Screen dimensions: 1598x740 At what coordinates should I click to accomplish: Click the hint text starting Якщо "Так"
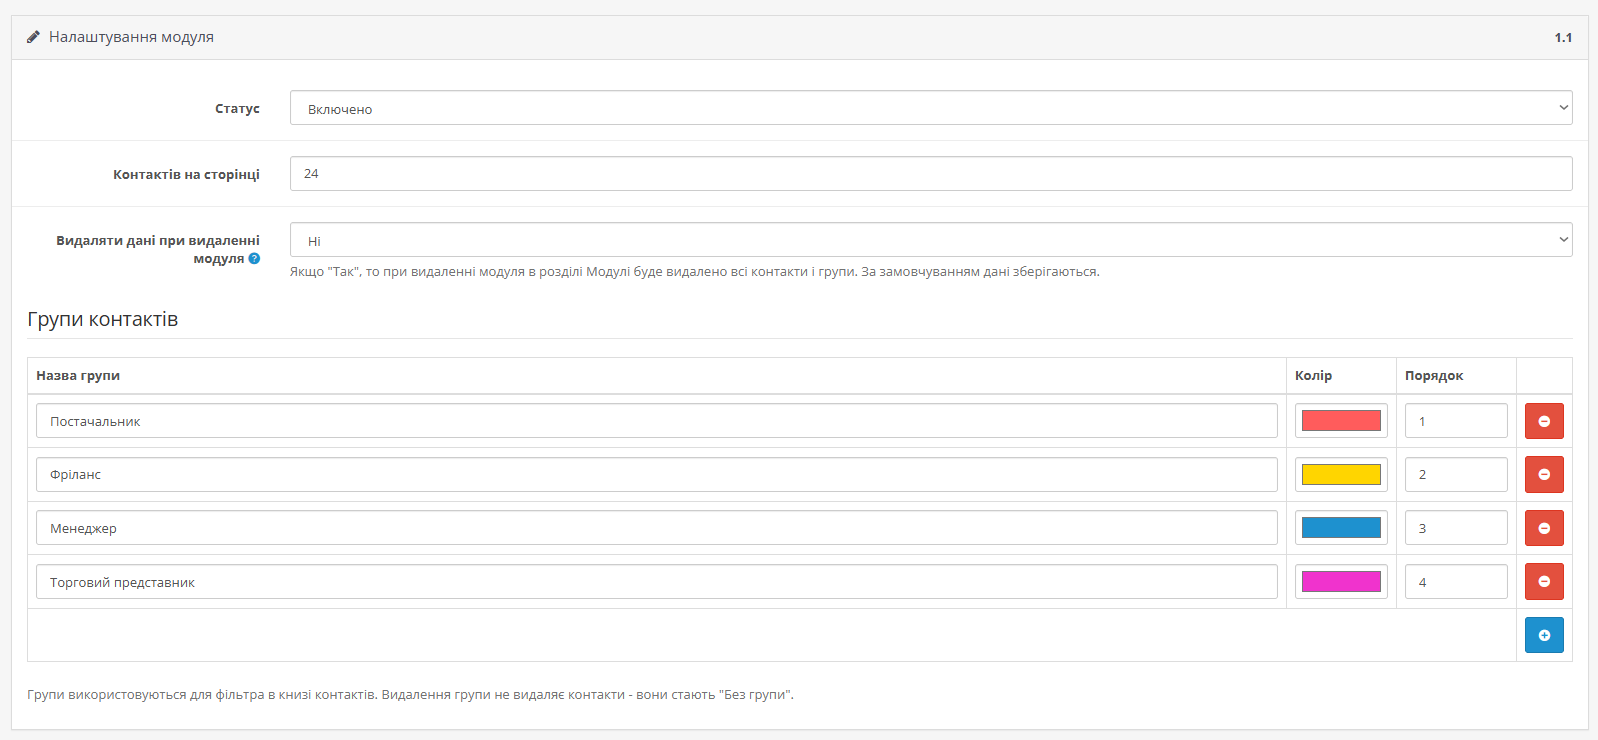[x=695, y=271]
